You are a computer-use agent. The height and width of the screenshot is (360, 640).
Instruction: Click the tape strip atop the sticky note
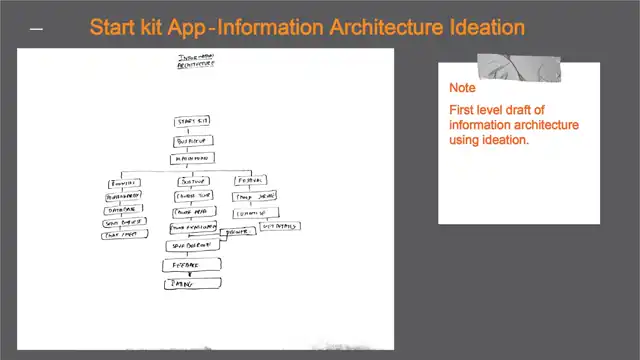(519, 67)
